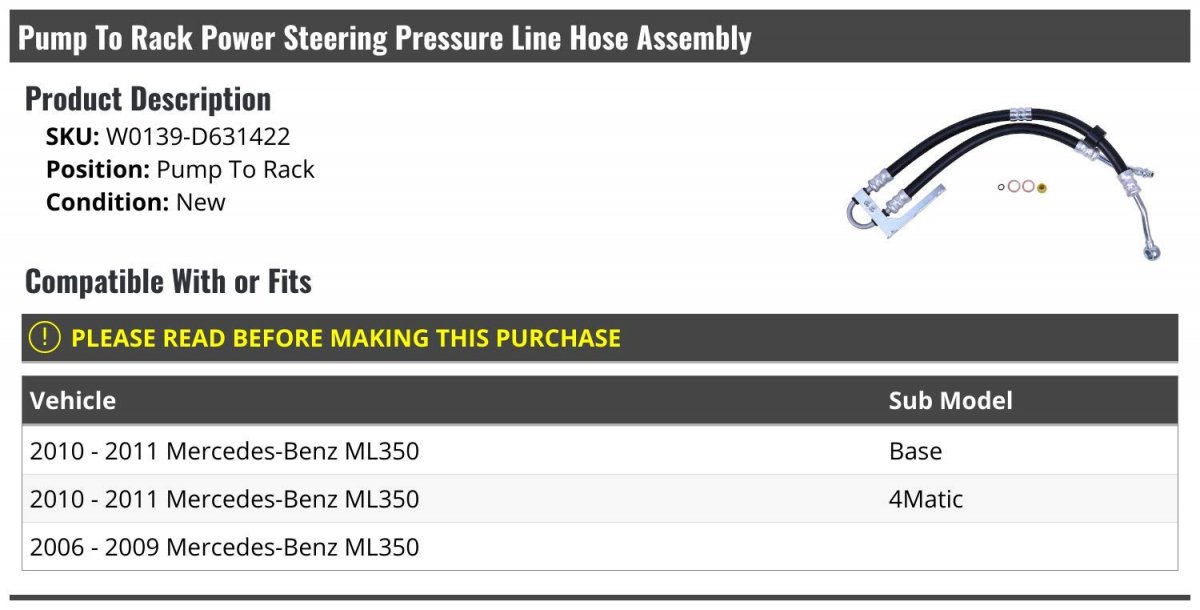
Task: Click the SKU value W0139-D631422
Action: (x=198, y=137)
